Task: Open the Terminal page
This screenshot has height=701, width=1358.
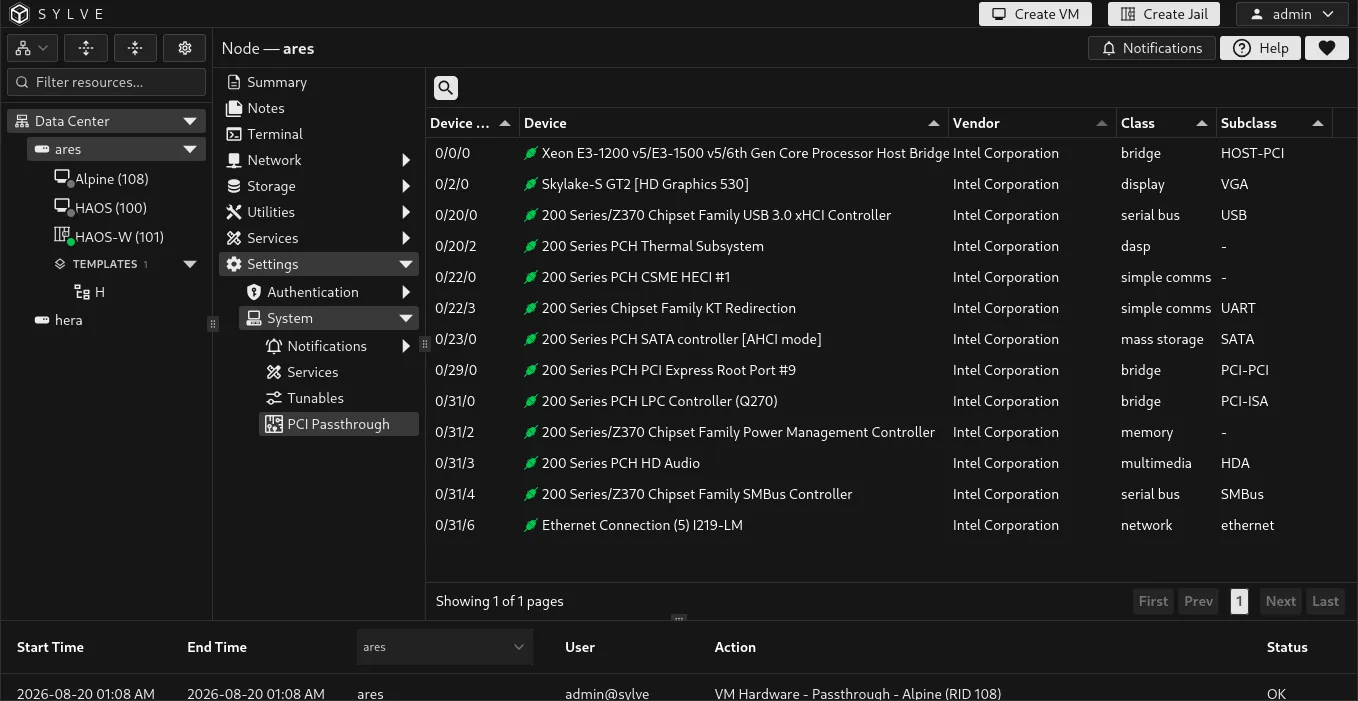Action: pos(275,134)
